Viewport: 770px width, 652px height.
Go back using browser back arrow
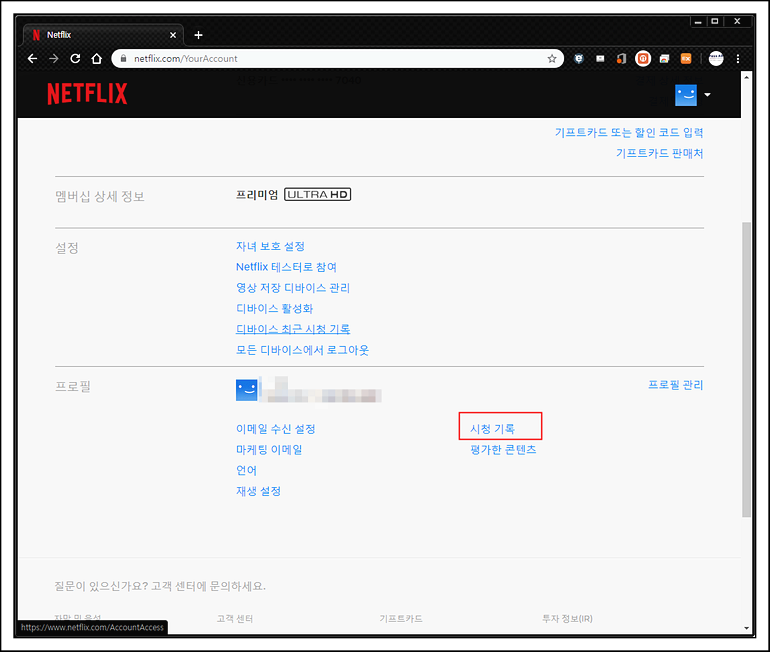click(x=32, y=58)
